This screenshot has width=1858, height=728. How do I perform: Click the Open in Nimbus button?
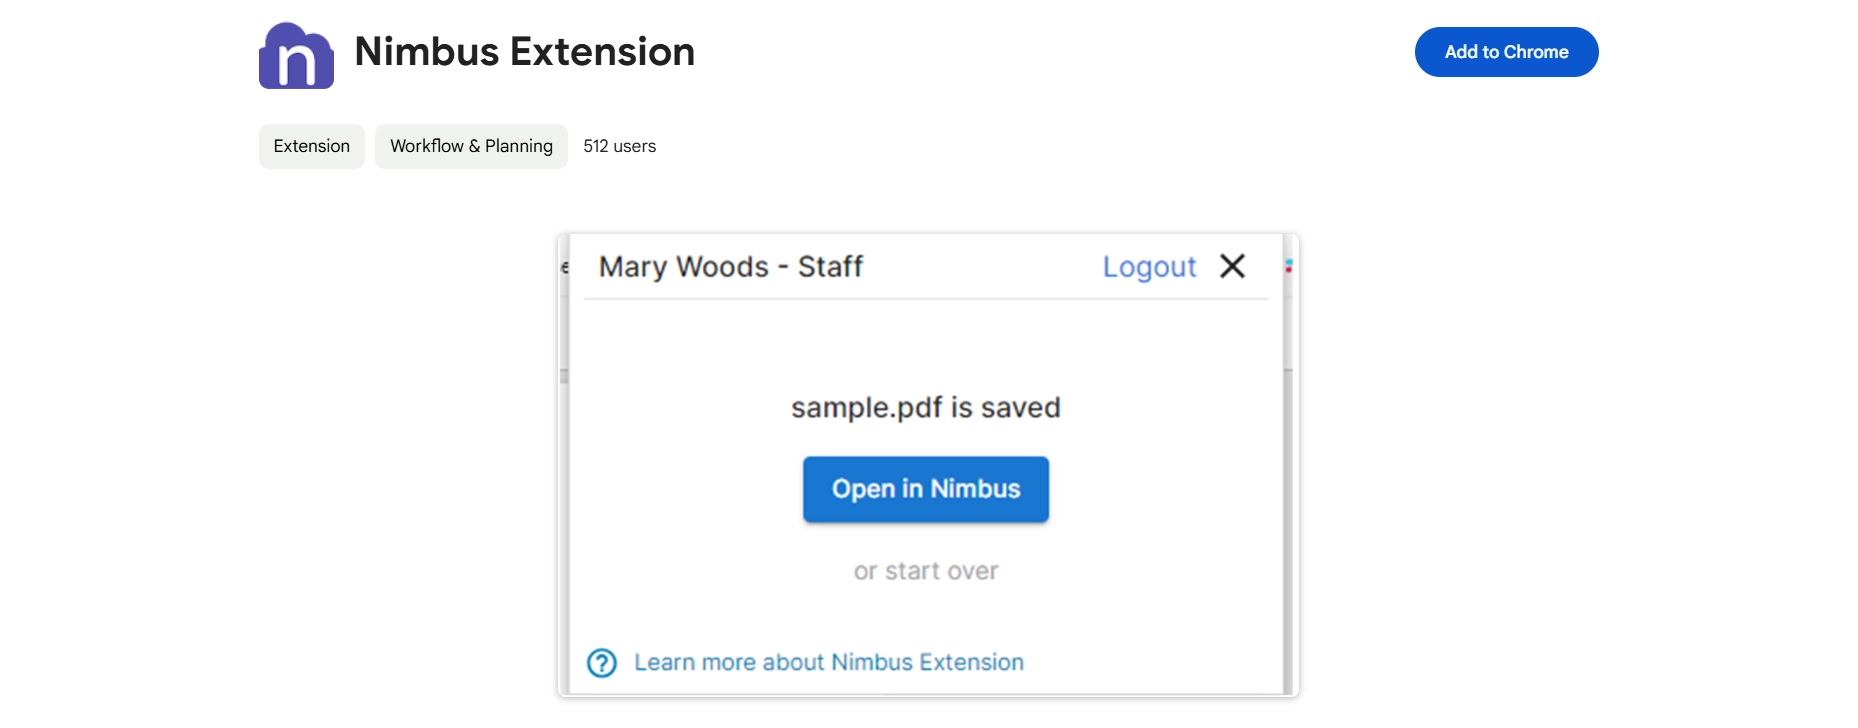(926, 489)
